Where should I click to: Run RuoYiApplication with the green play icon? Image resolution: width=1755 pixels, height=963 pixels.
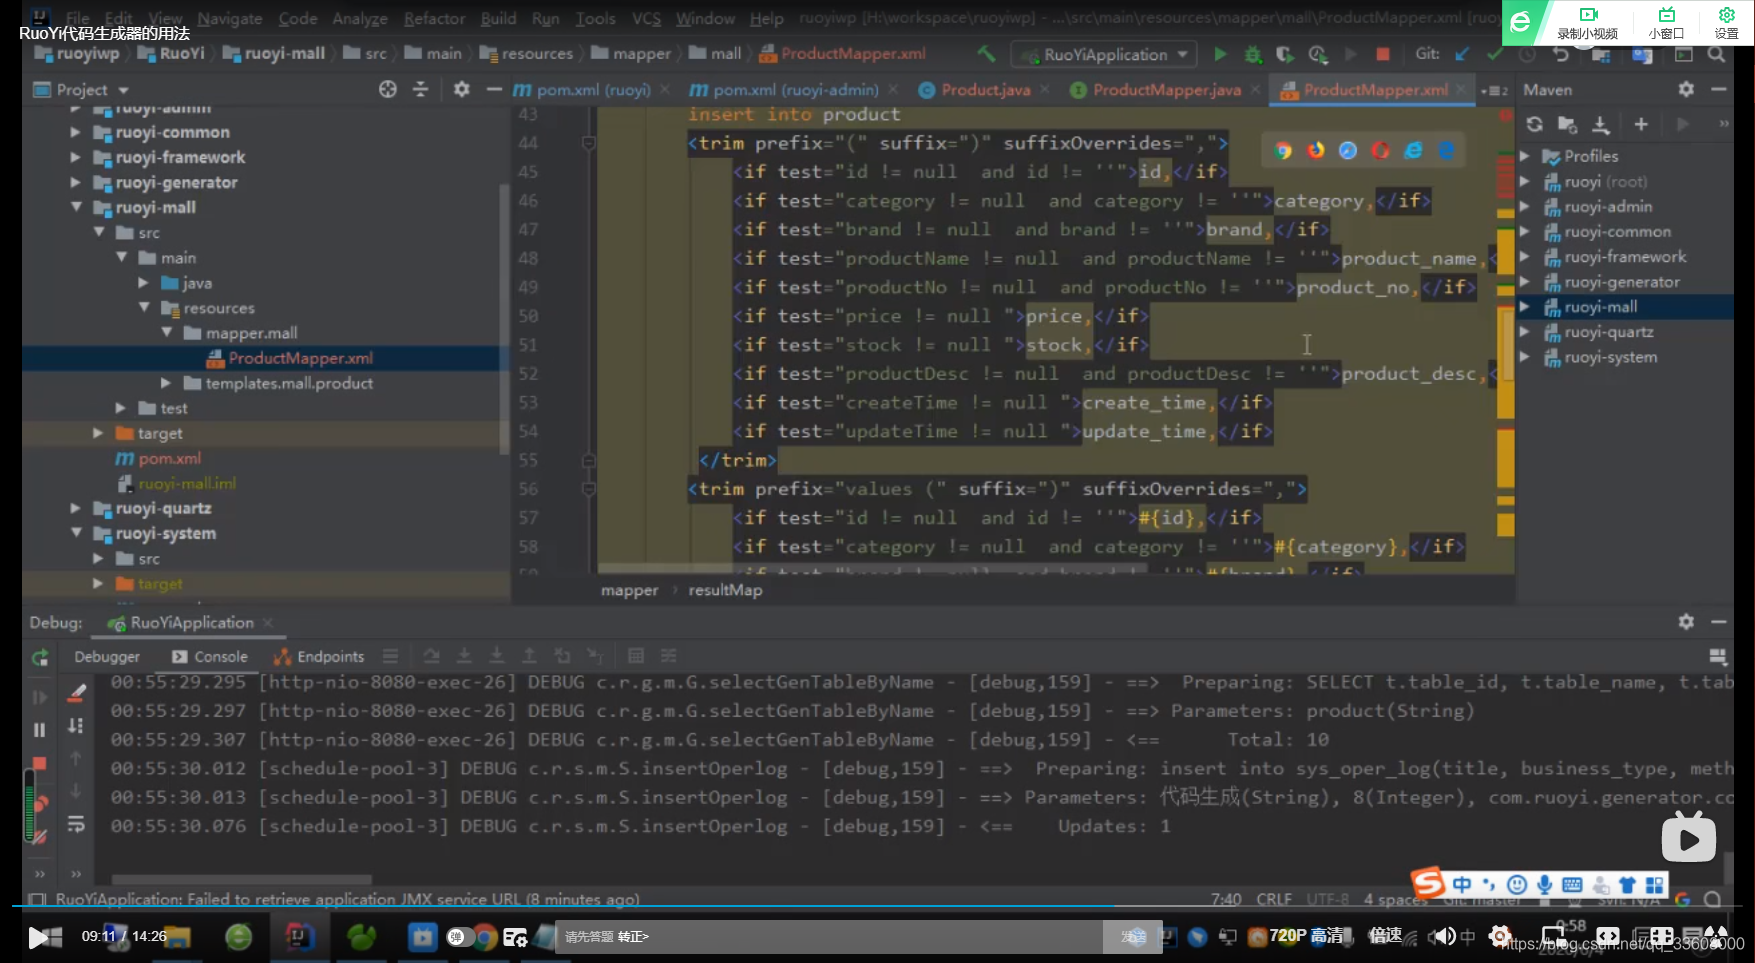1220,54
